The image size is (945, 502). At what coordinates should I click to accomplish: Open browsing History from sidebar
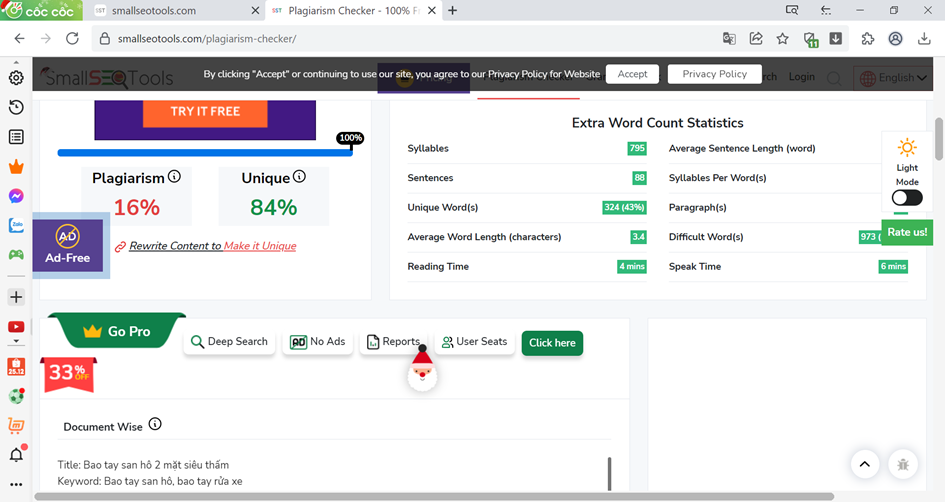tap(16, 107)
